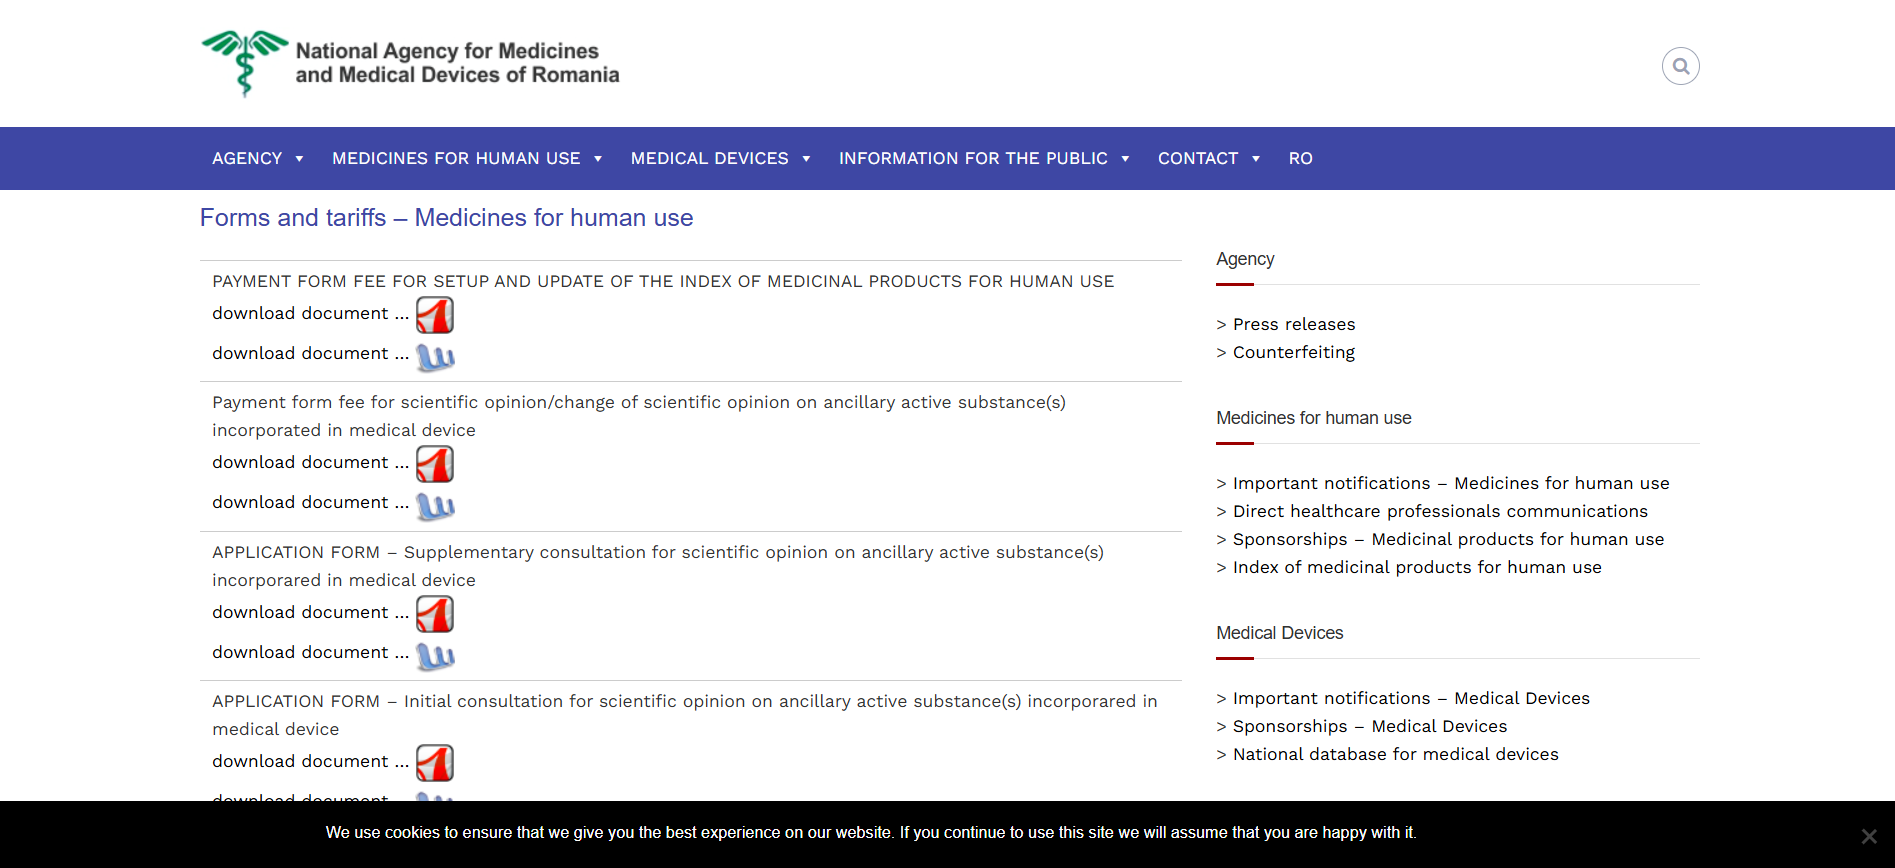Download Word file for scientific opinion payment form

[x=435, y=505]
